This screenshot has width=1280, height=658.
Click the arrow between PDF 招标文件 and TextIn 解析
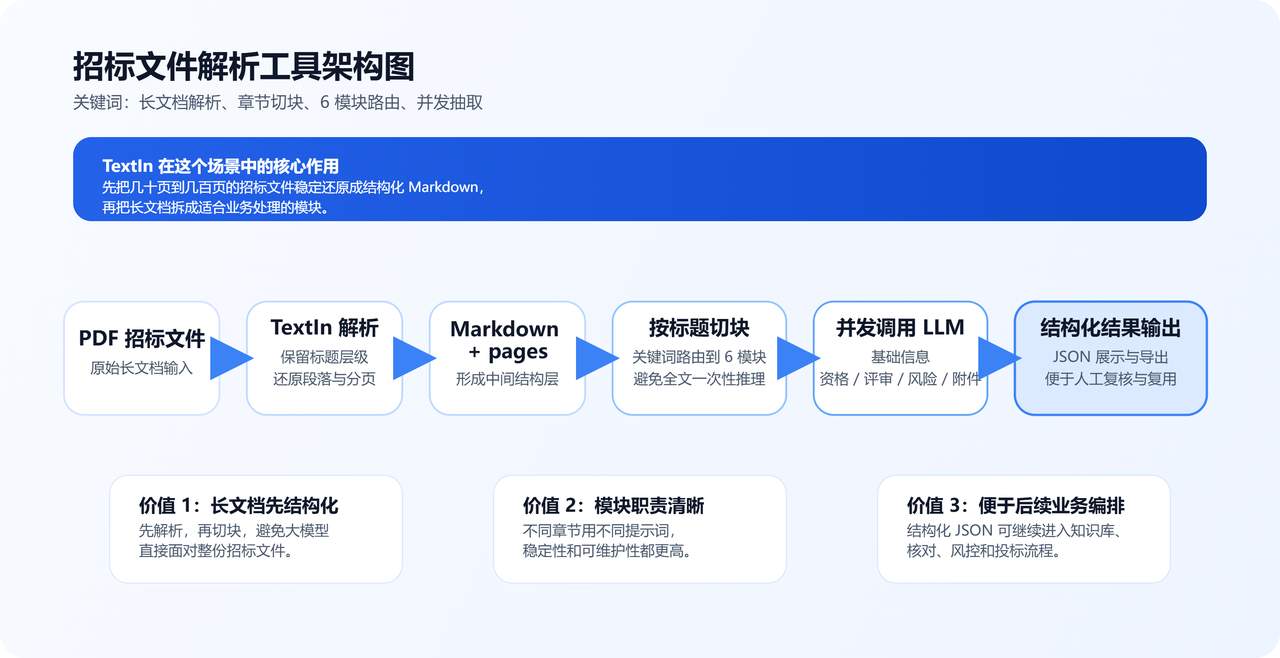[231, 358]
